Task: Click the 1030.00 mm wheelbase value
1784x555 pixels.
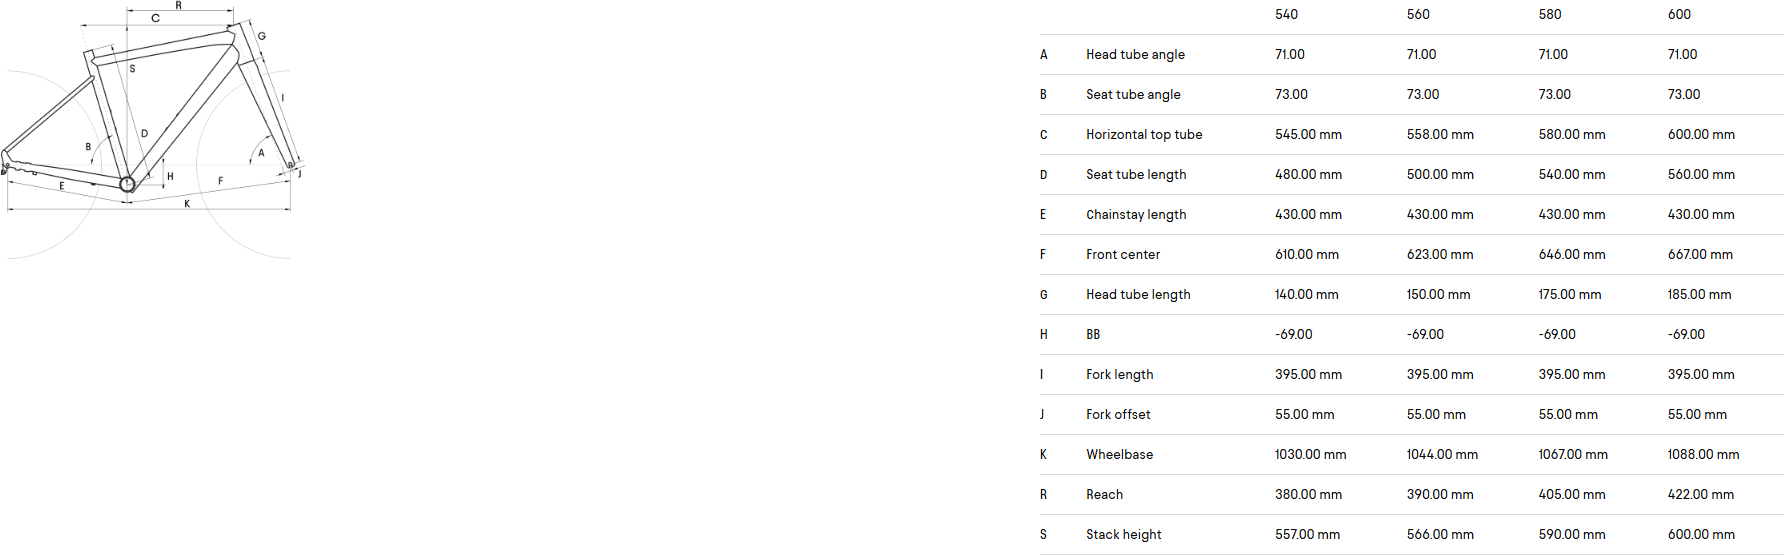Action: [x=1310, y=454]
